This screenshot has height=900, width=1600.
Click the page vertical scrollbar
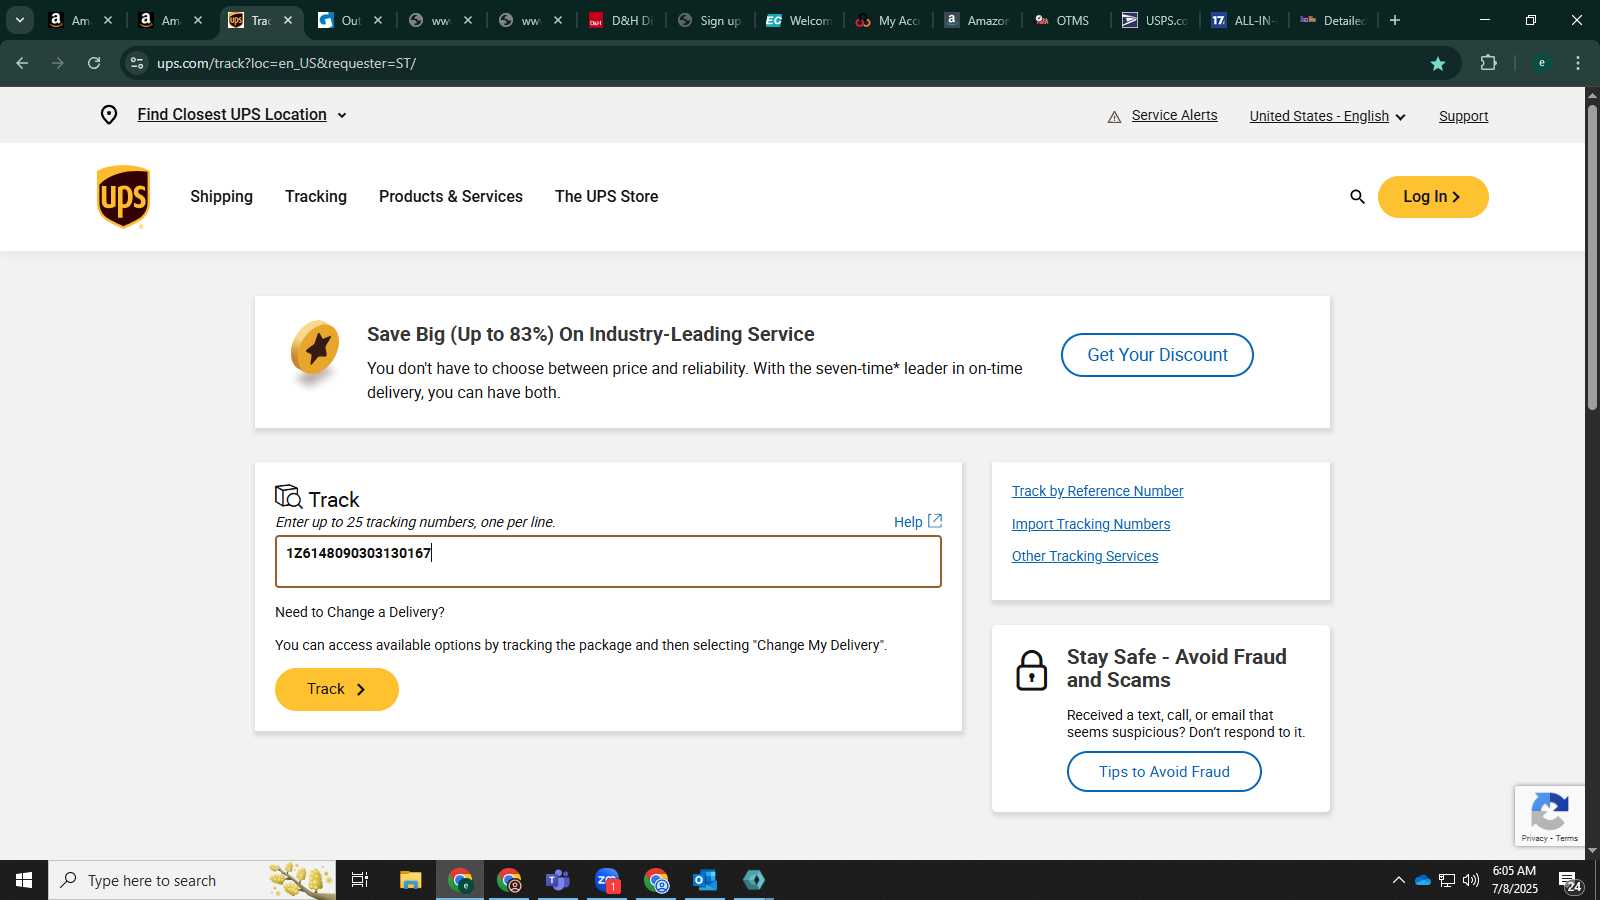[1592, 257]
